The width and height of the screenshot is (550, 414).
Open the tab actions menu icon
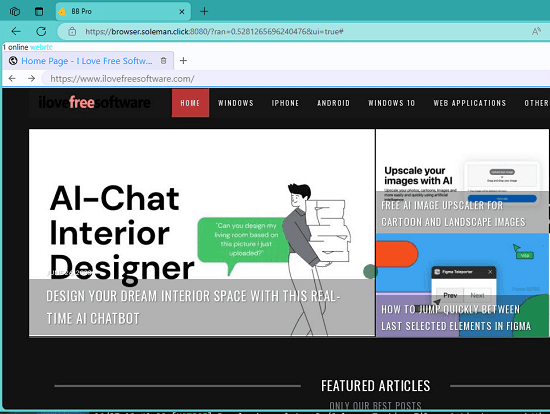39,12
